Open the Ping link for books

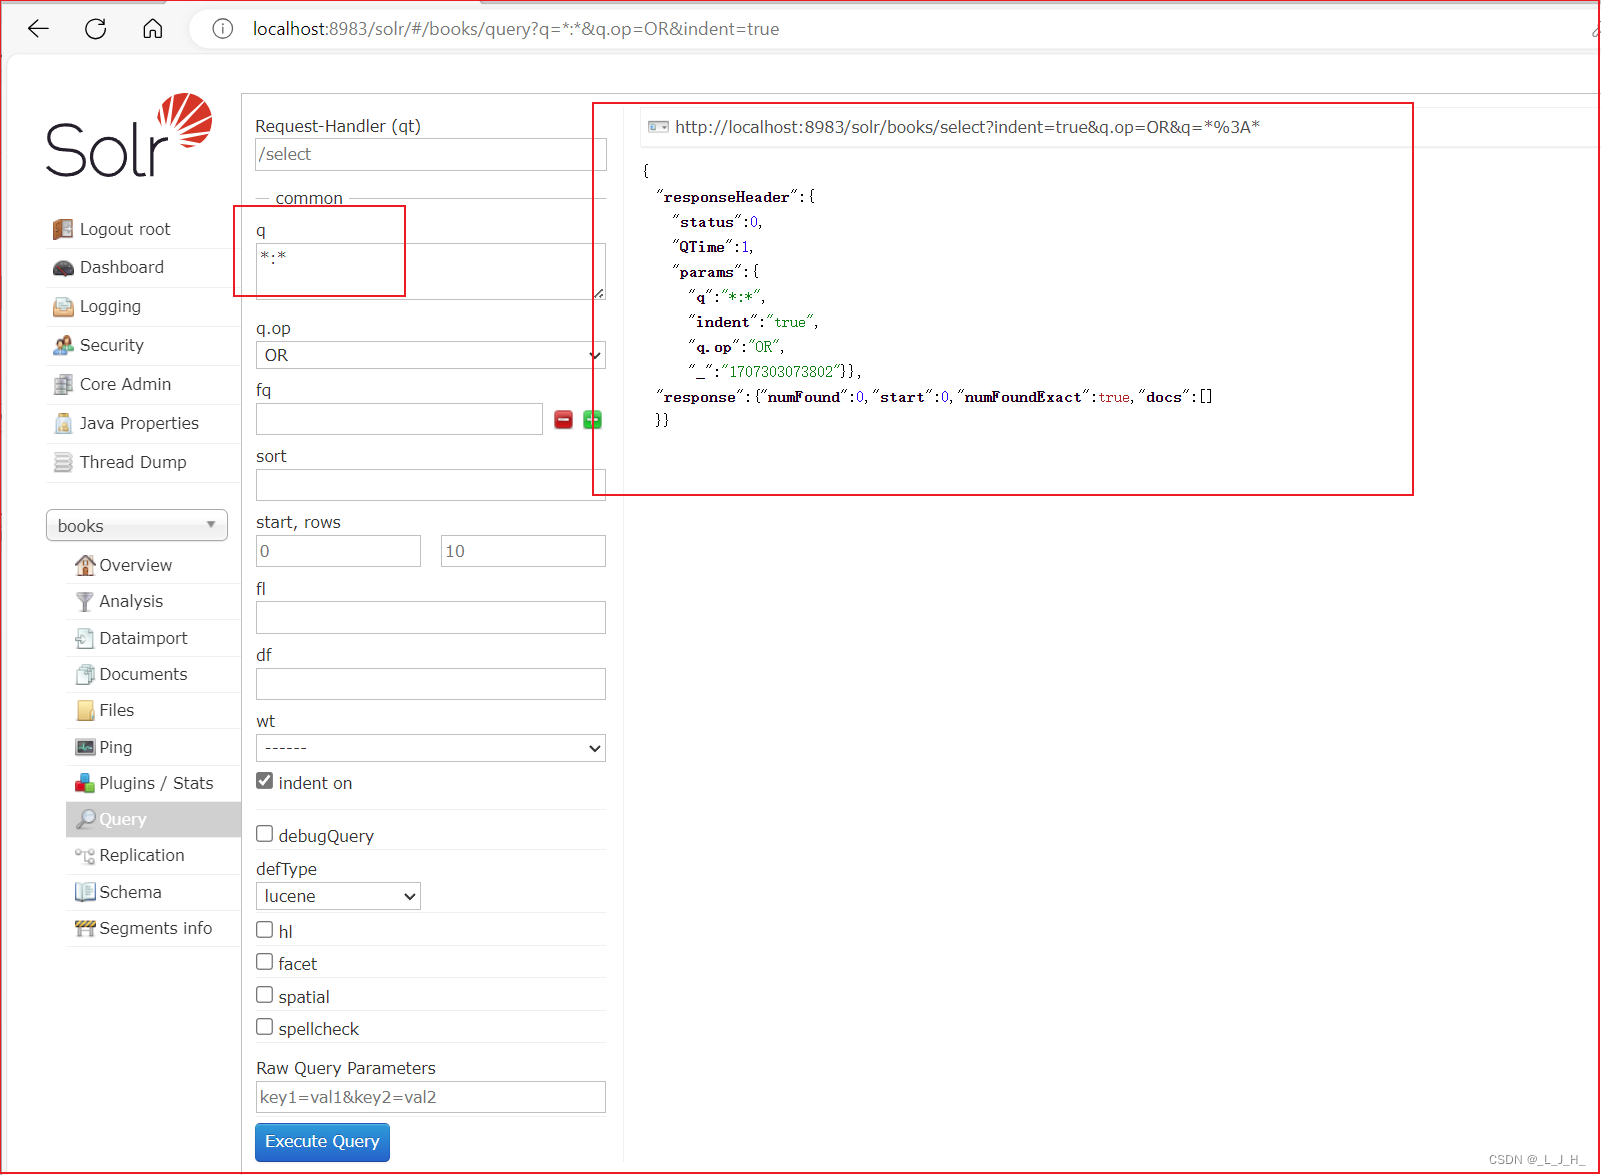(116, 747)
